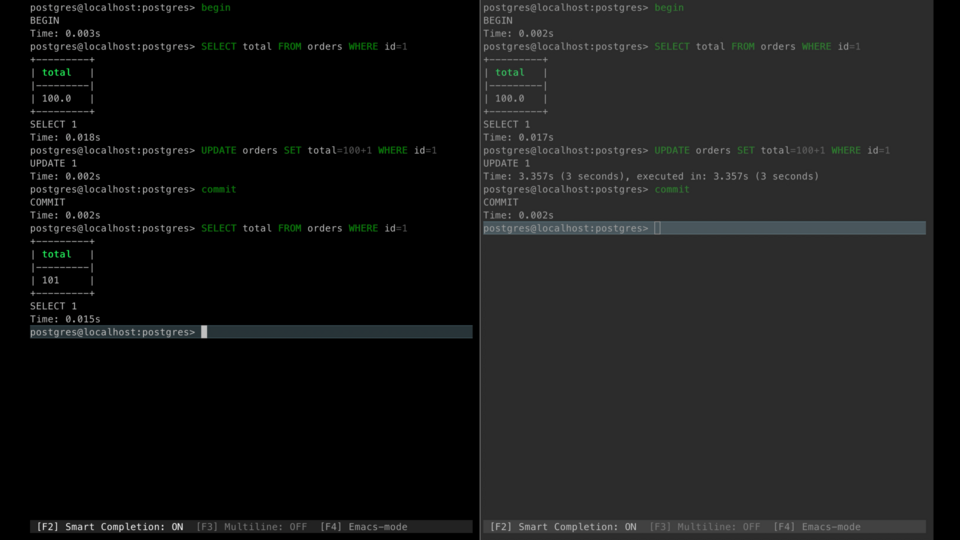Click 'Time: 0.015s' in left terminal
The width and height of the screenshot is (960, 540).
pos(65,319)
